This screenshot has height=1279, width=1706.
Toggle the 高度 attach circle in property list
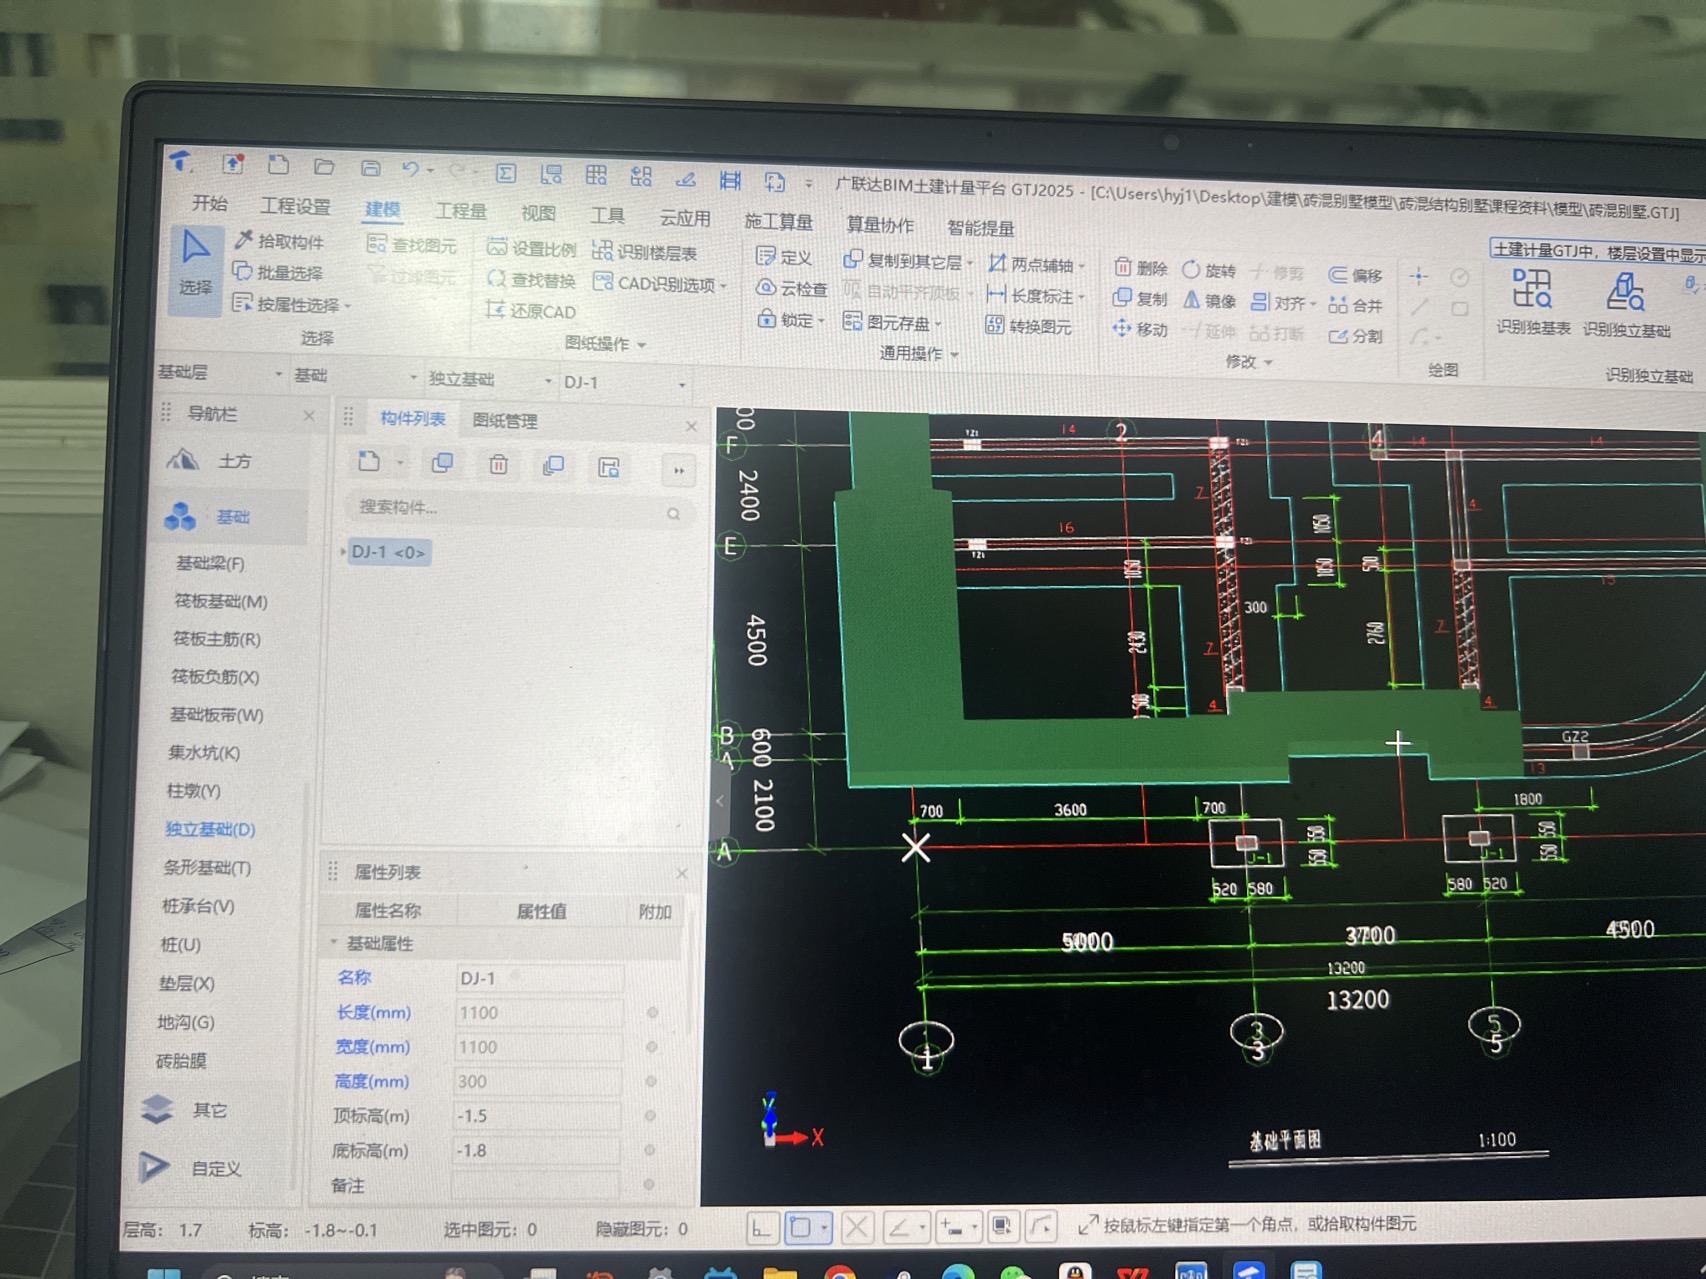(x=650, y=1082)
